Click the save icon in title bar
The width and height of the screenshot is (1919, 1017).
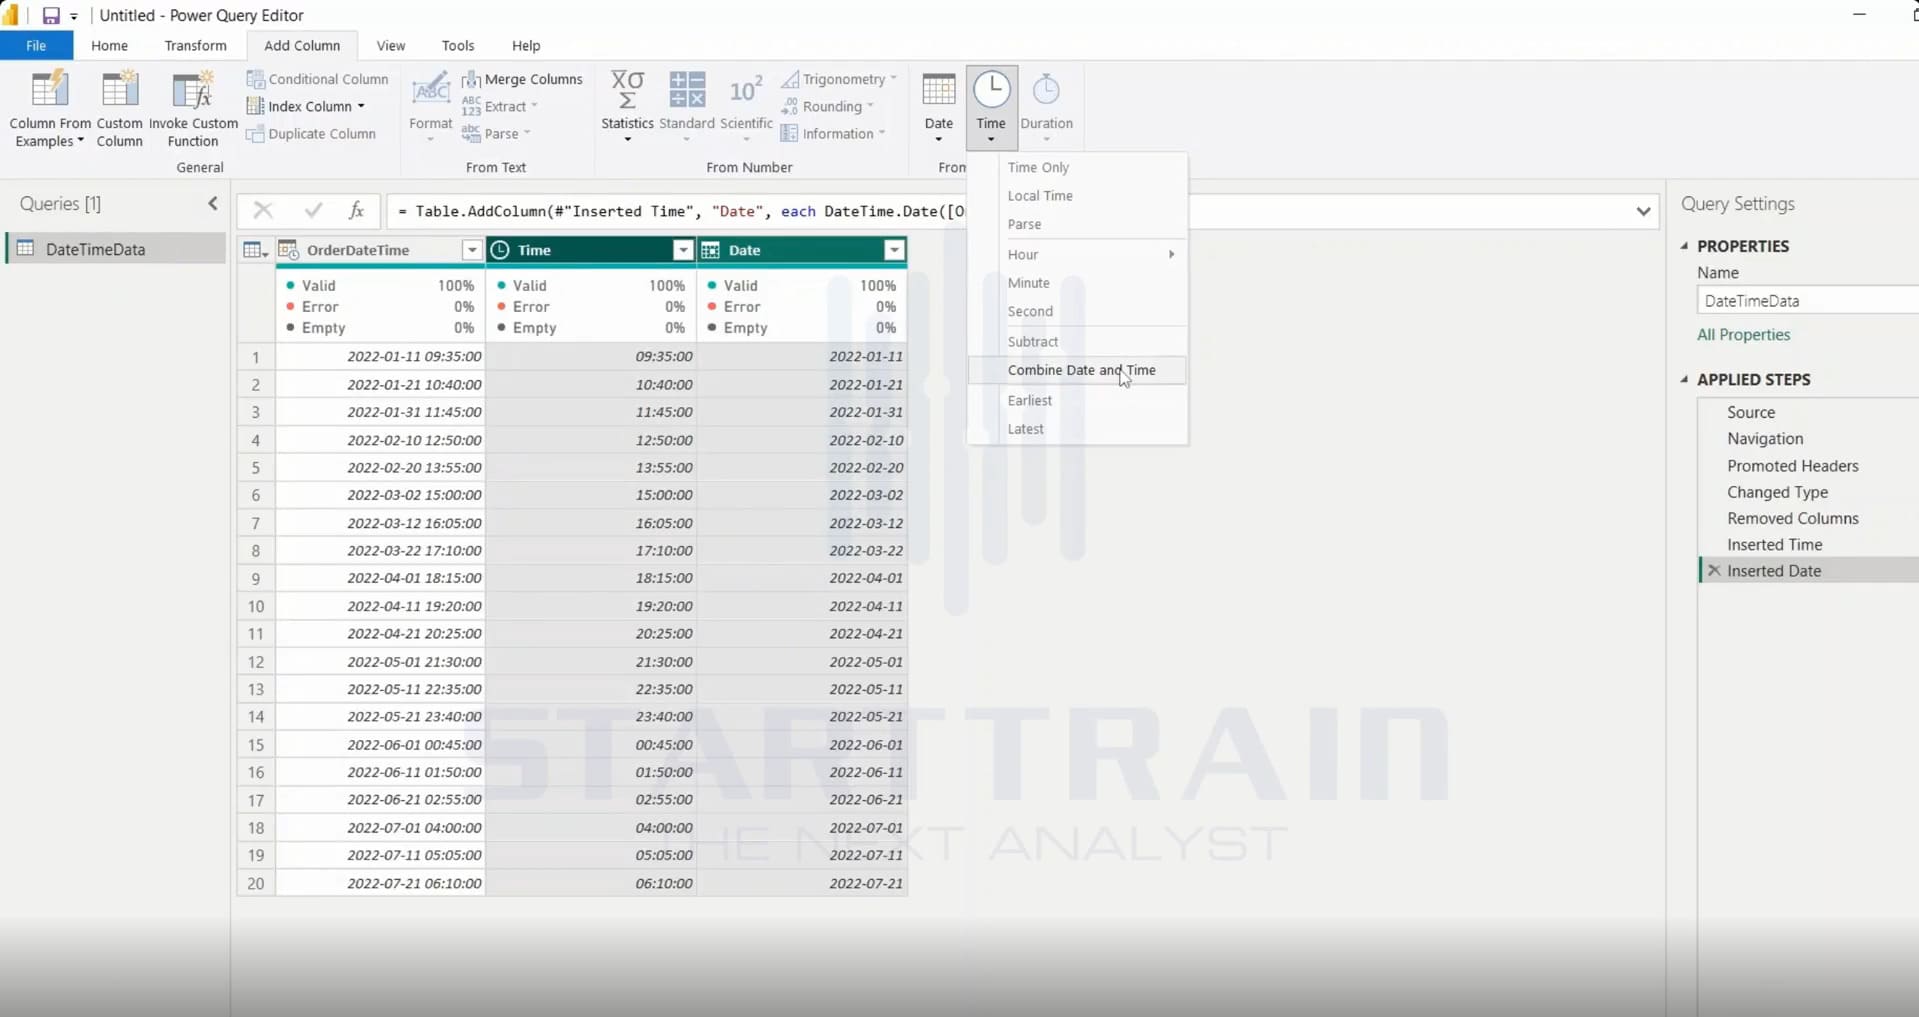tap(50, 16)
